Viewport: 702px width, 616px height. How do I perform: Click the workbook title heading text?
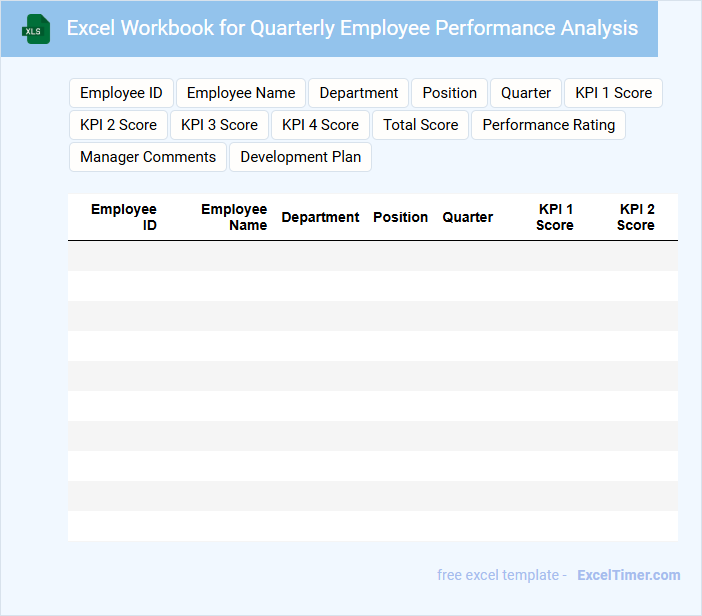352,28
